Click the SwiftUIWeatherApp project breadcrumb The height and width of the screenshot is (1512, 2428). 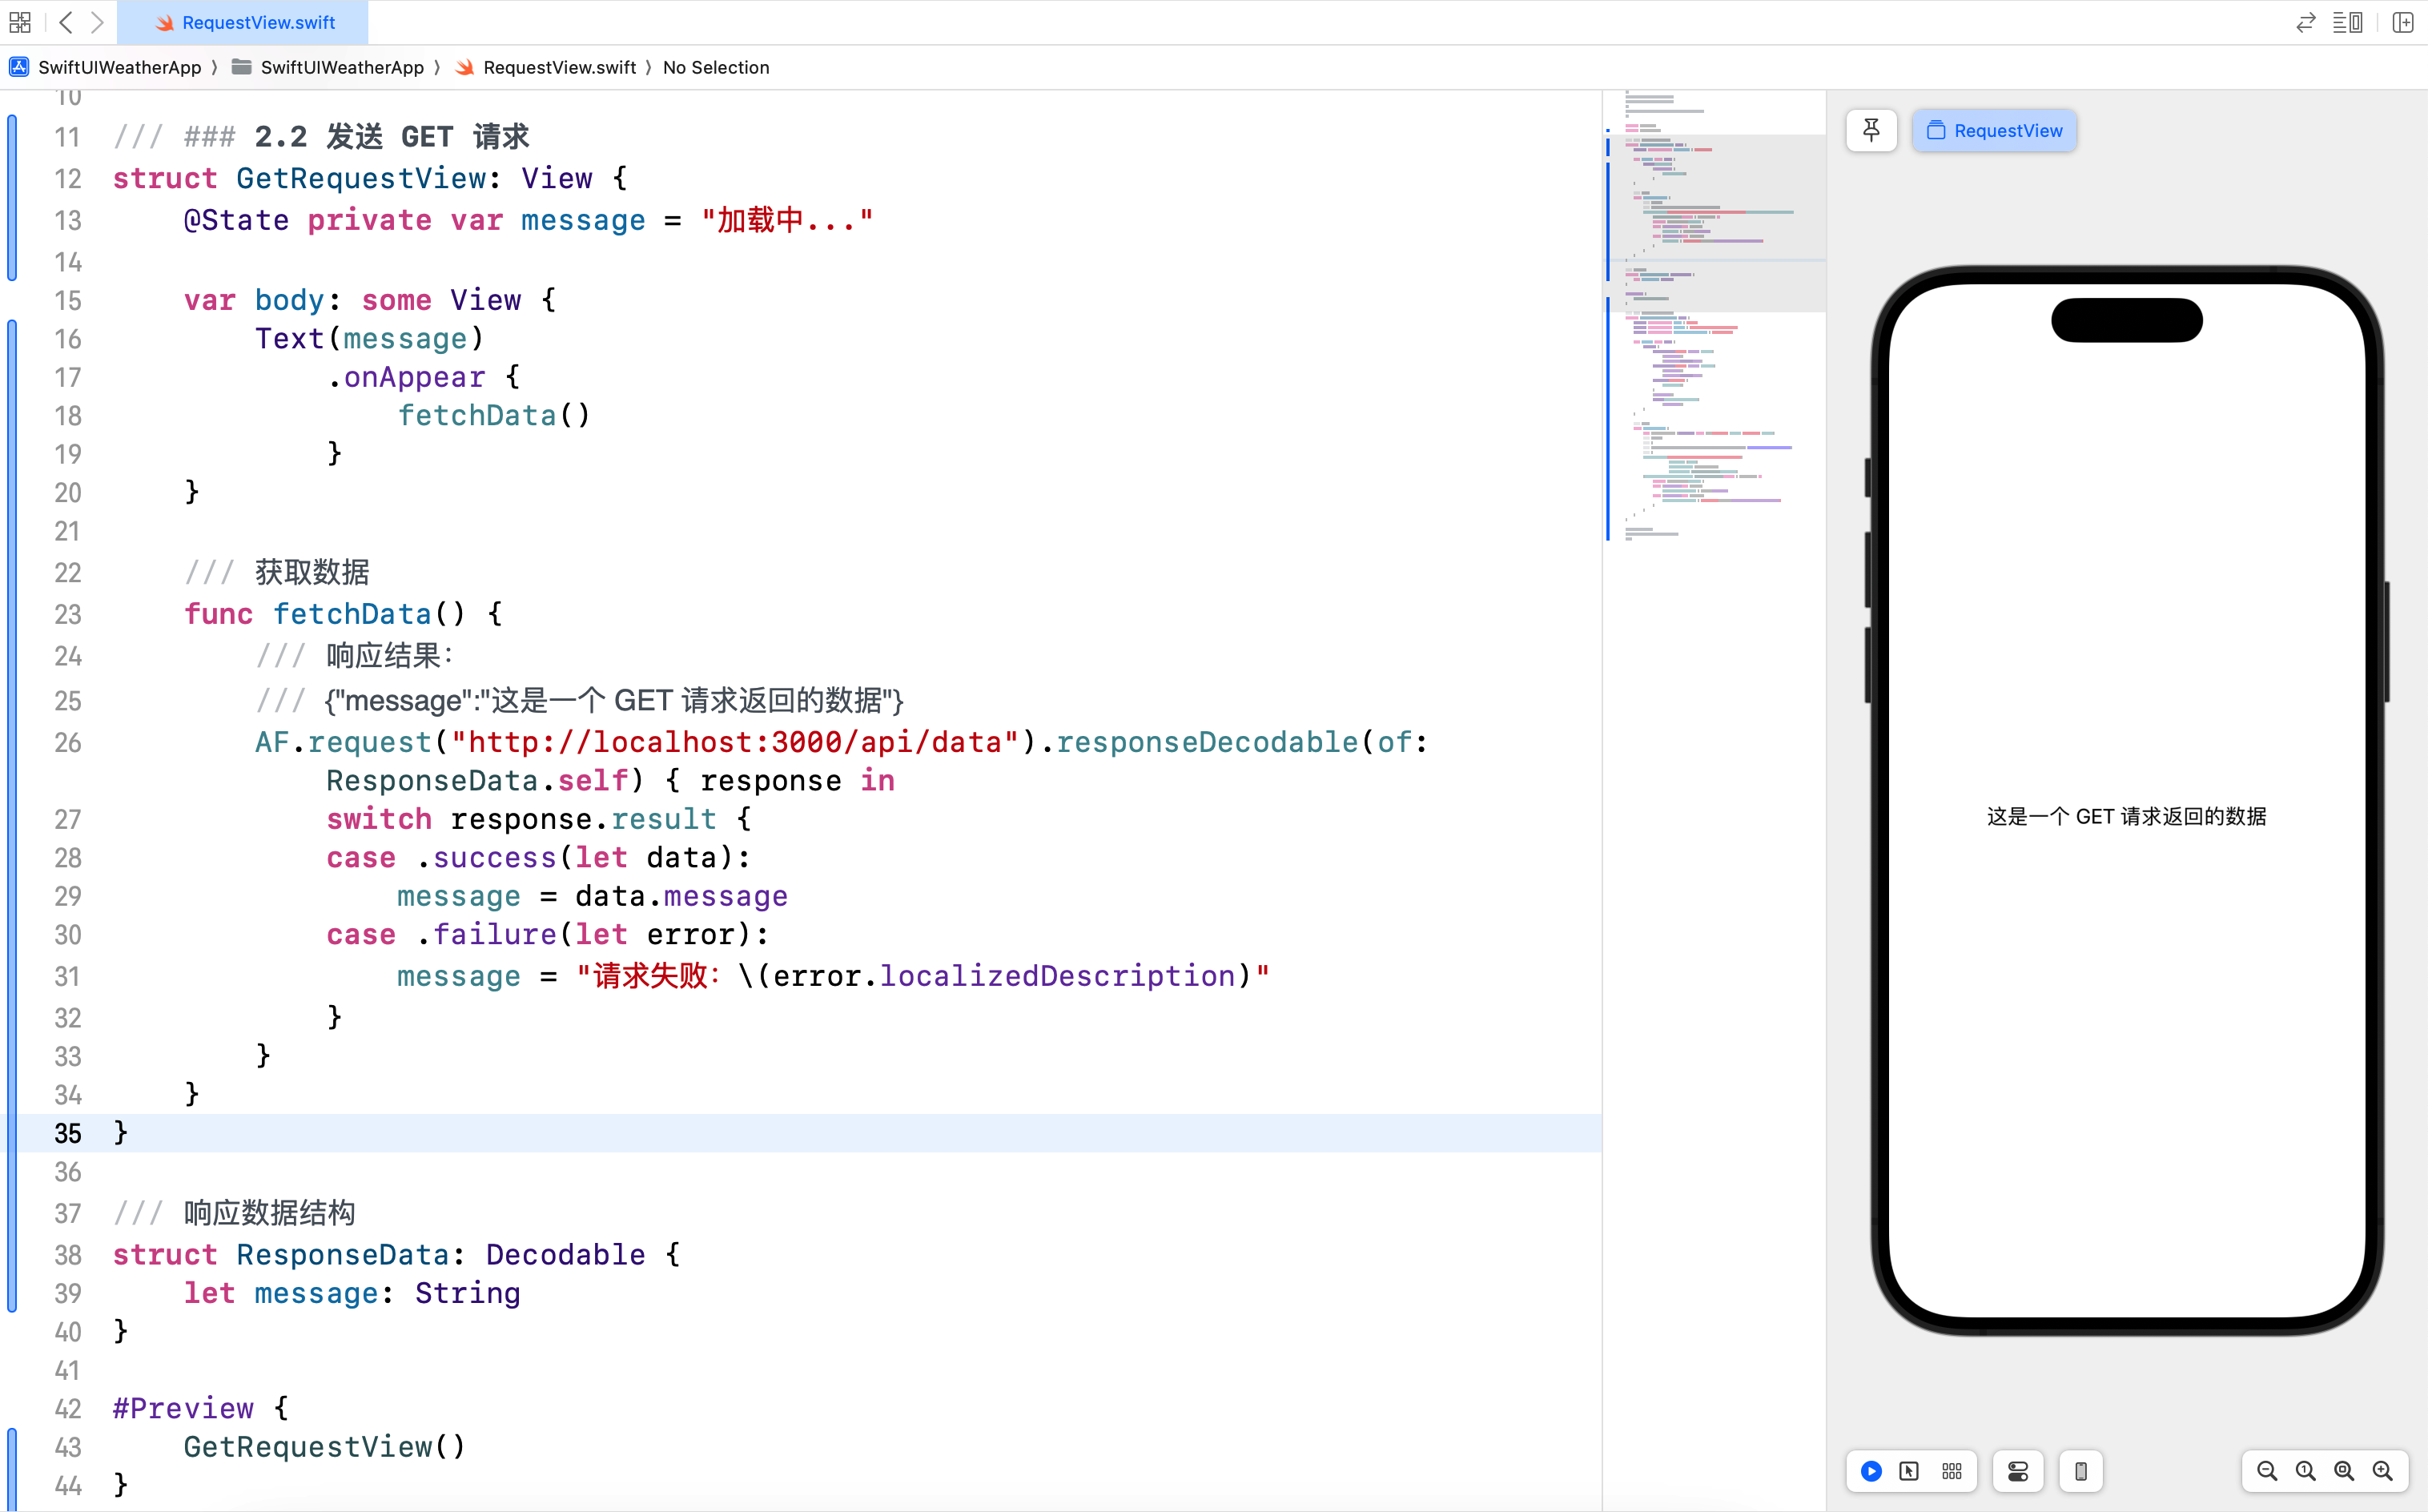point(105,67)
